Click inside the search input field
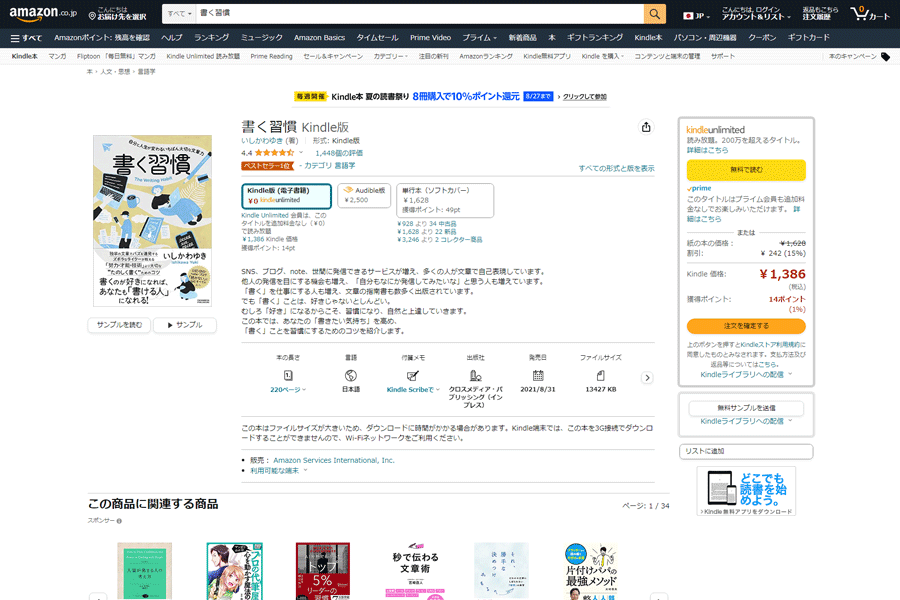 (x=400, y=15)
